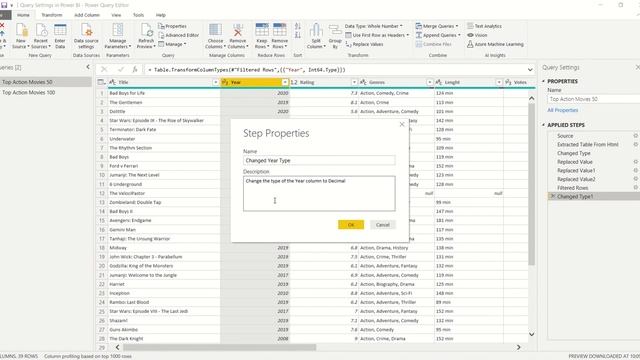Close the Step Properties dialog

point(402,124)
